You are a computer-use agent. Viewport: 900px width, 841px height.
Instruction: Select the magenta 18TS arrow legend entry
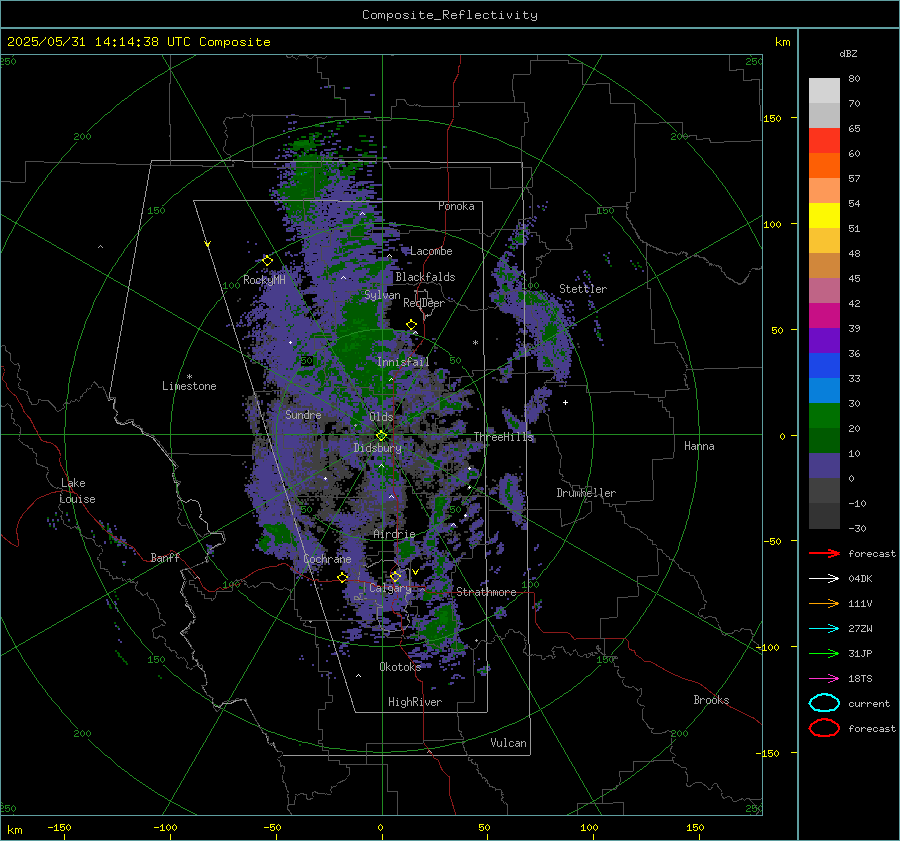pyautogui.click(x=824, y=679)
